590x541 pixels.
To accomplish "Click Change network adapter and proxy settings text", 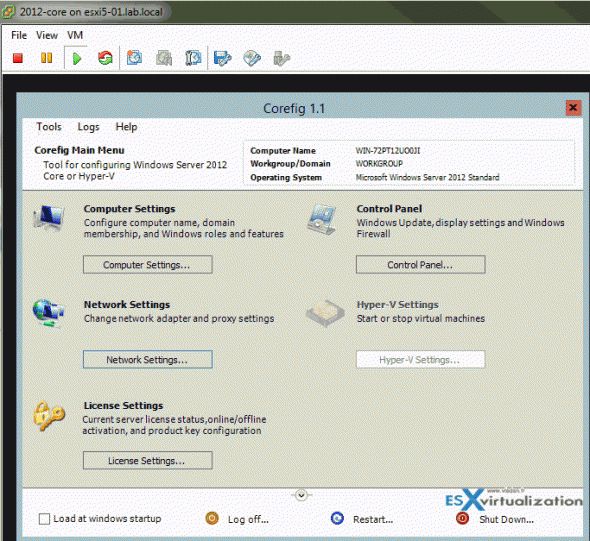I will 179,319.
